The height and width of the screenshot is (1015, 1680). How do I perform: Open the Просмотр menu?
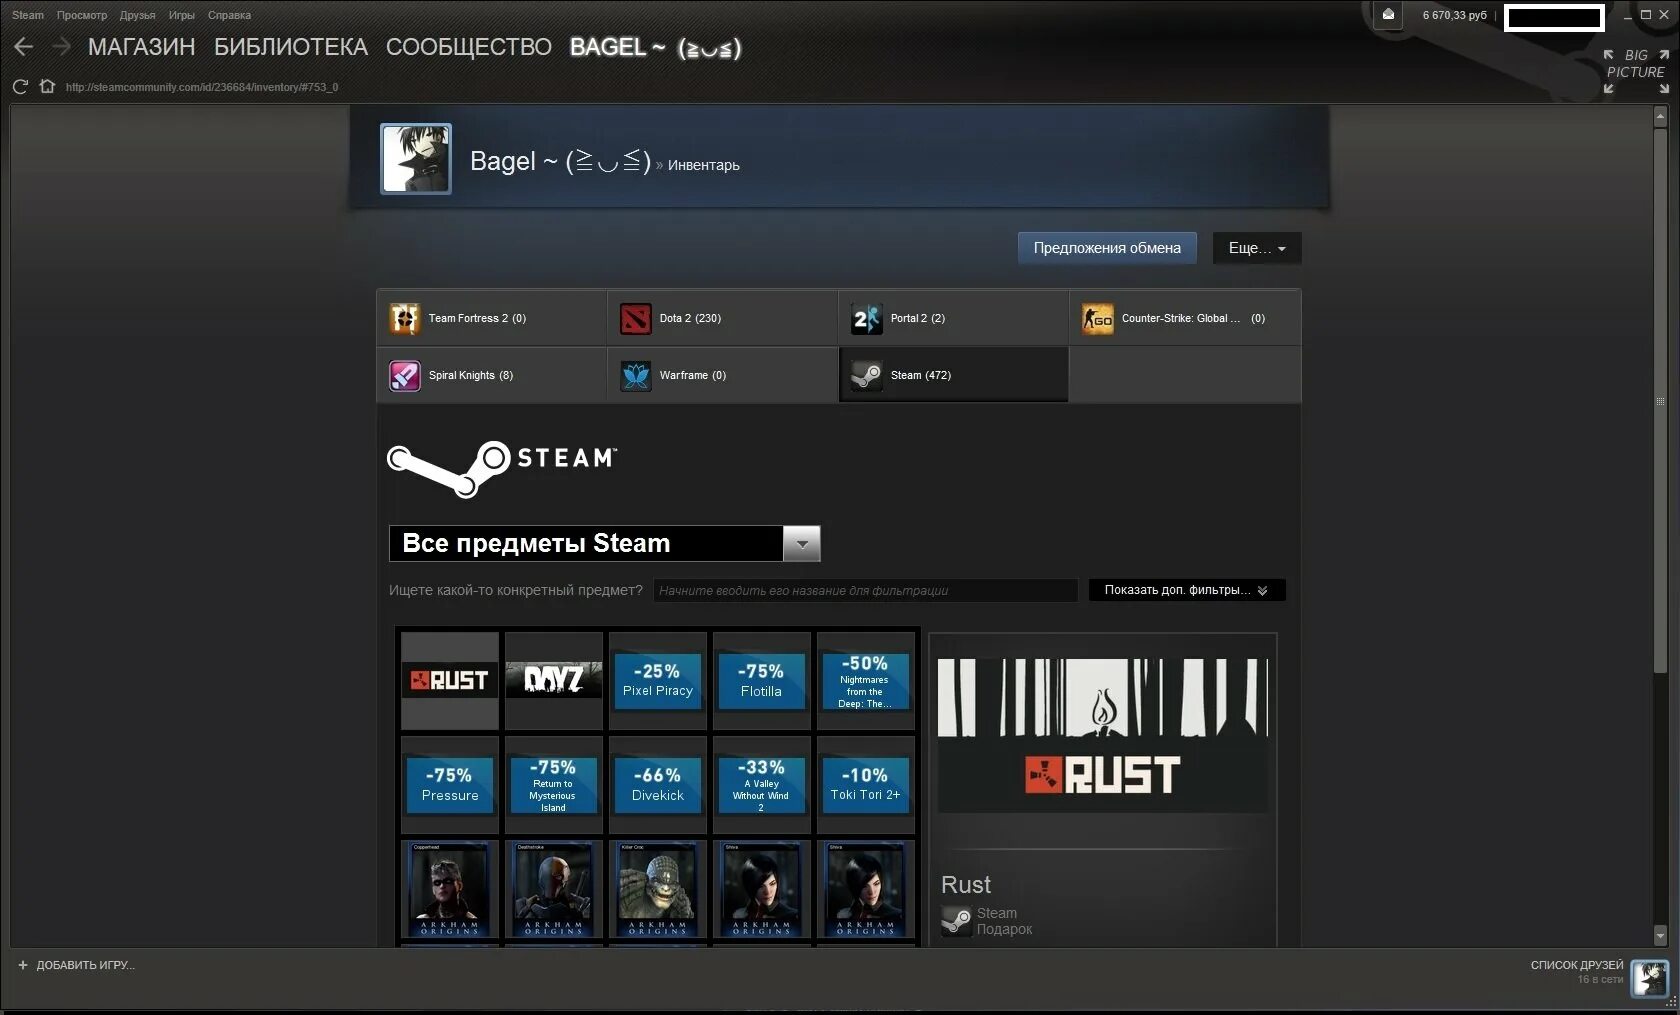[x=82, y=15]
